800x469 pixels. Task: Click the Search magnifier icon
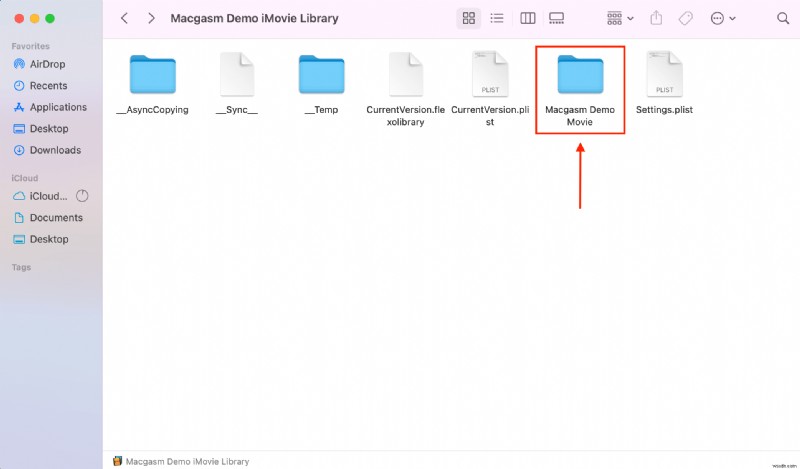tap(783, 18)
